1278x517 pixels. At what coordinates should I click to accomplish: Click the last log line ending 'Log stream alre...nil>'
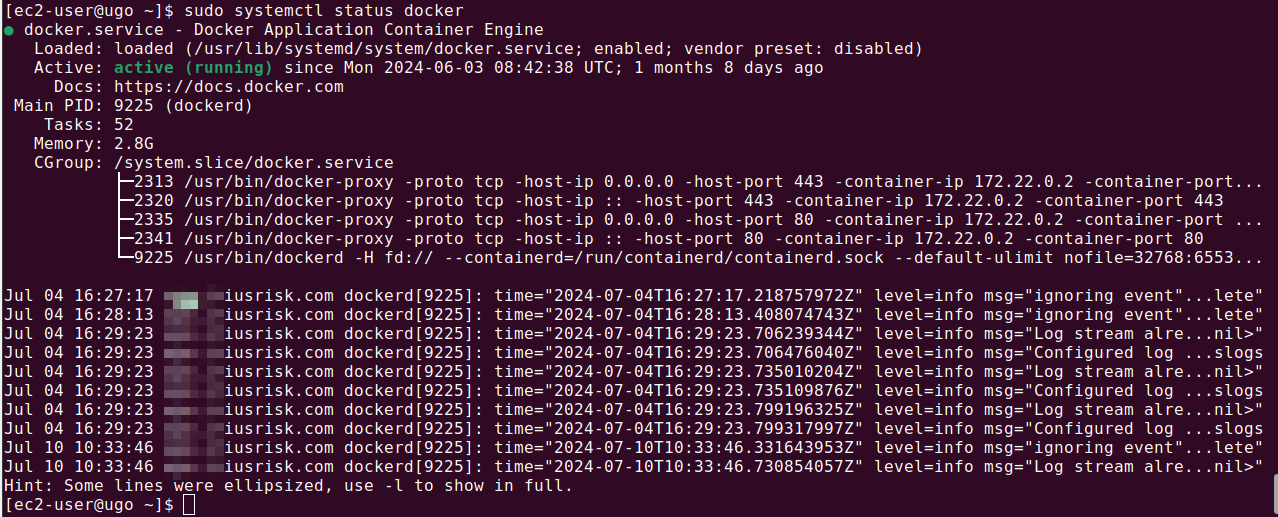634,467
